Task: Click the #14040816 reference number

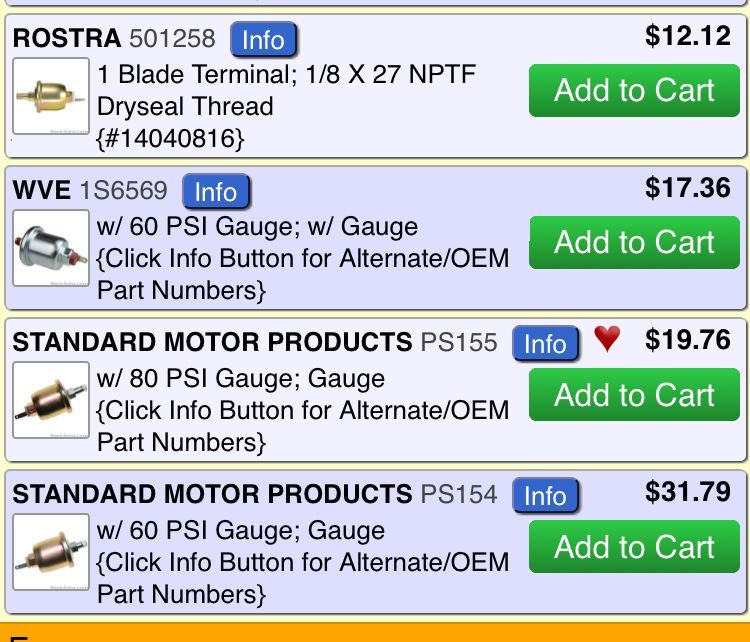Action: point(170,138)
